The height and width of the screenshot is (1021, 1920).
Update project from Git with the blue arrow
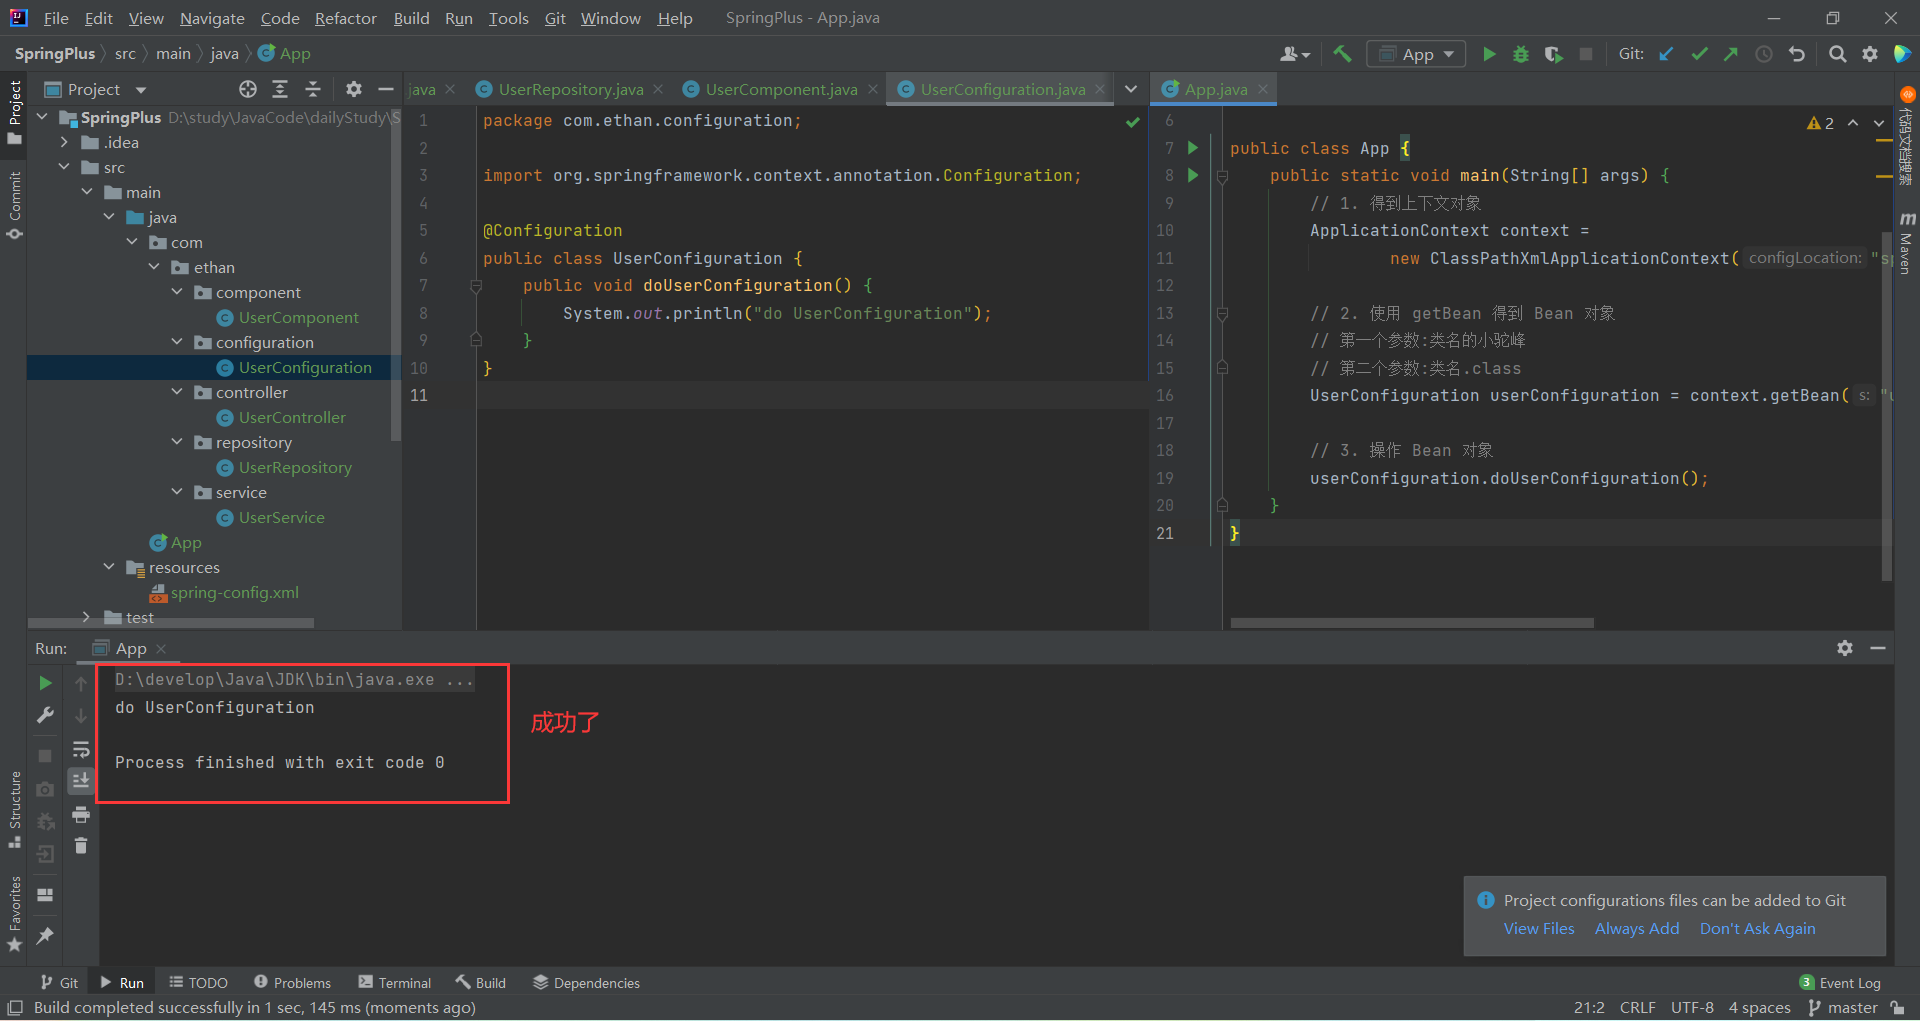pyautogui.click(x=1666, y=54)
